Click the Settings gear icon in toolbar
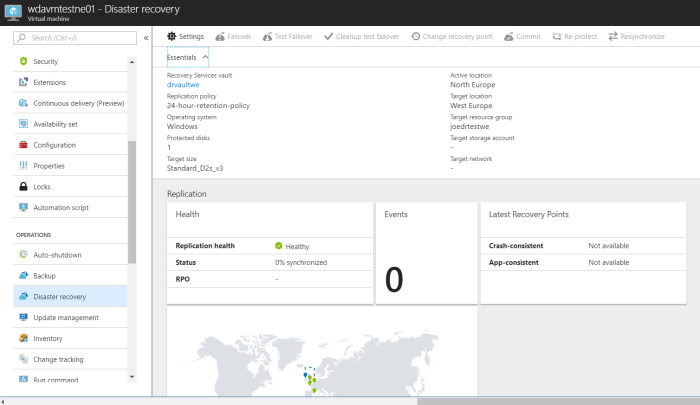 171,37
